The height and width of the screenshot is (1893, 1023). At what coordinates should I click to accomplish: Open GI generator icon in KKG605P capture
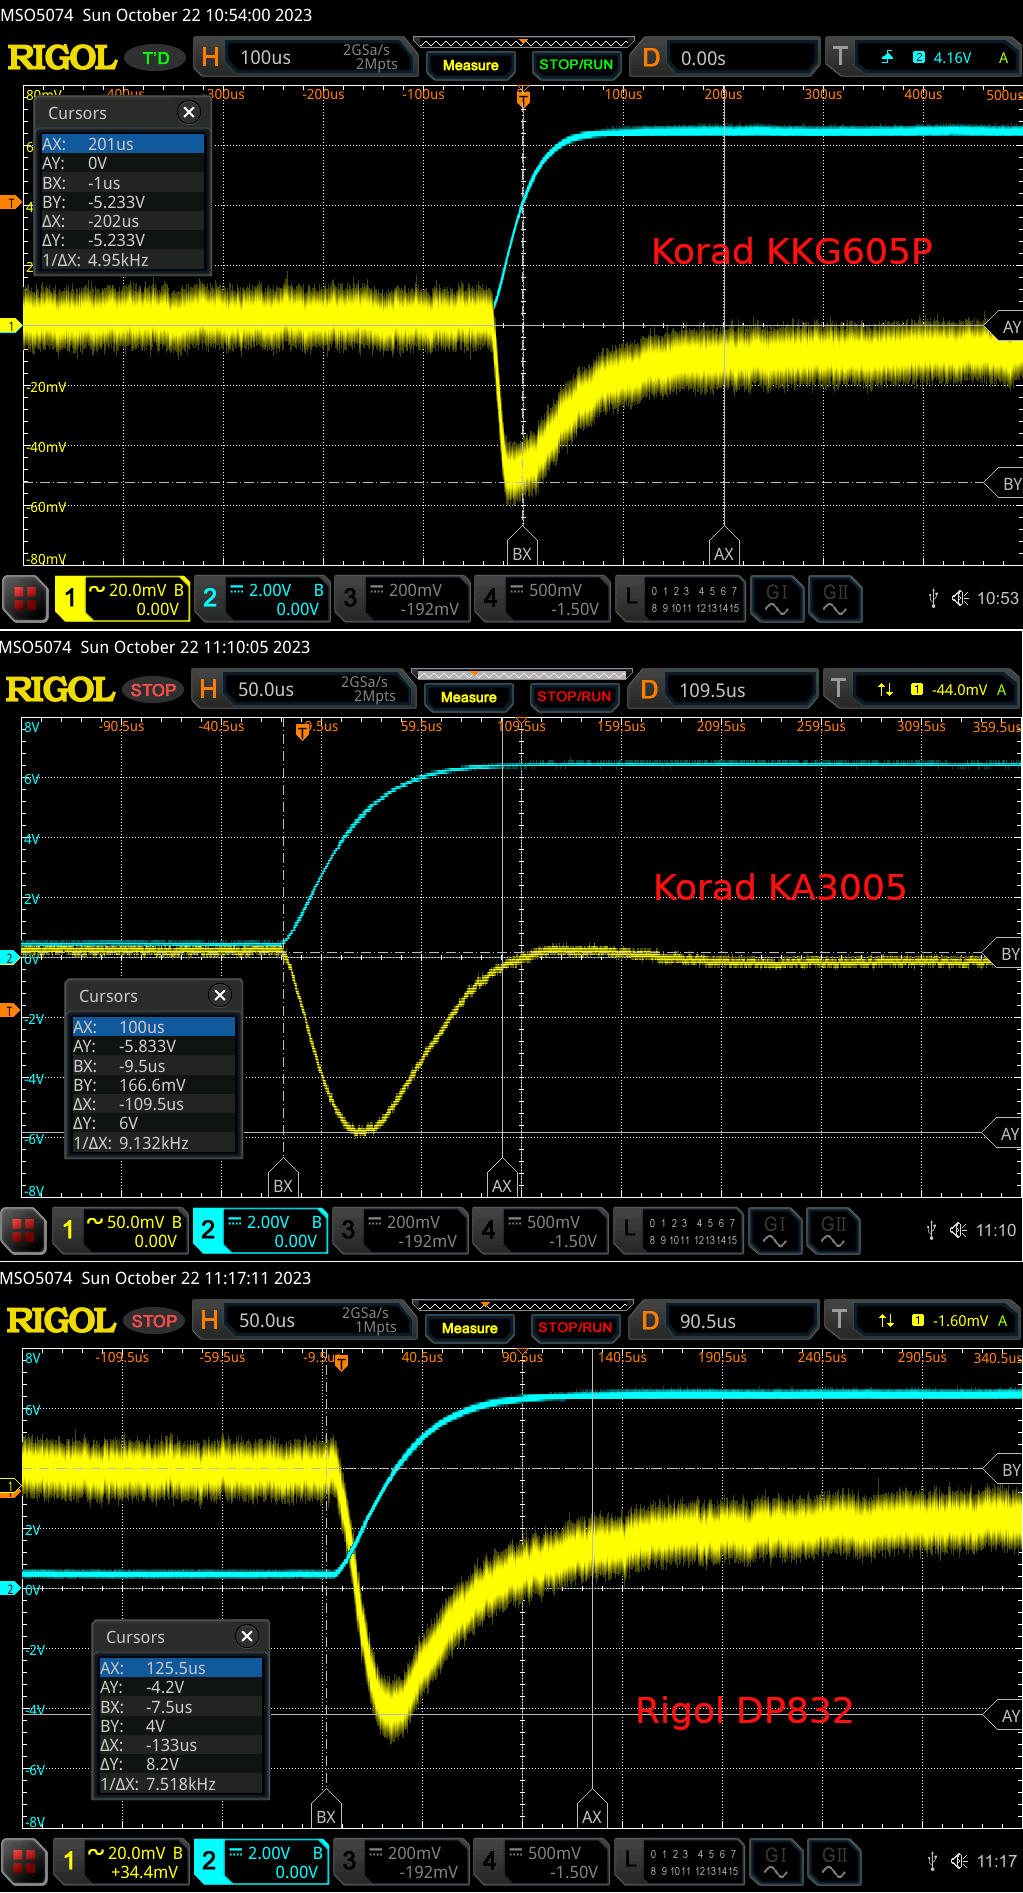[x=777, y=598]
